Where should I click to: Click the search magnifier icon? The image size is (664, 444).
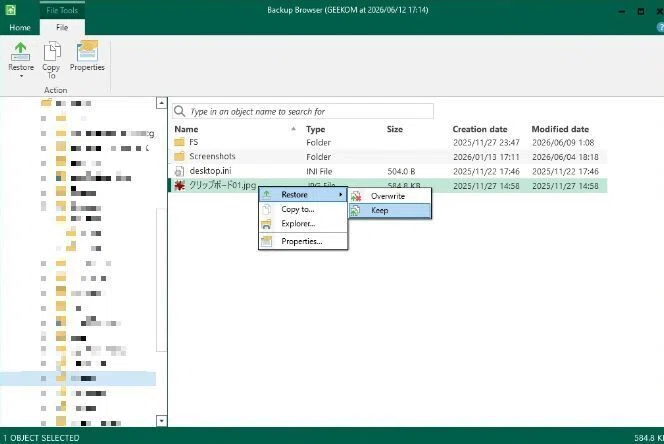pyautogui.click(x=180, y=111)
